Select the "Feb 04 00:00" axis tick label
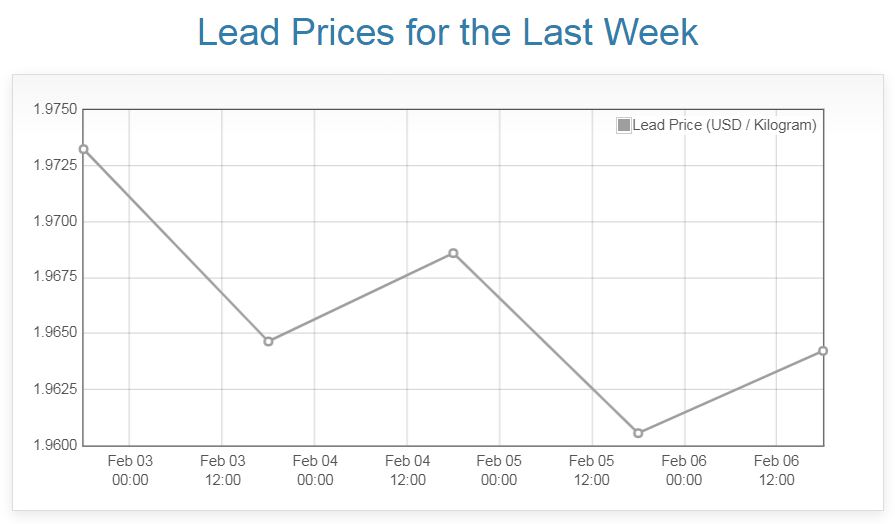895x524 pixels. point(315,470)
